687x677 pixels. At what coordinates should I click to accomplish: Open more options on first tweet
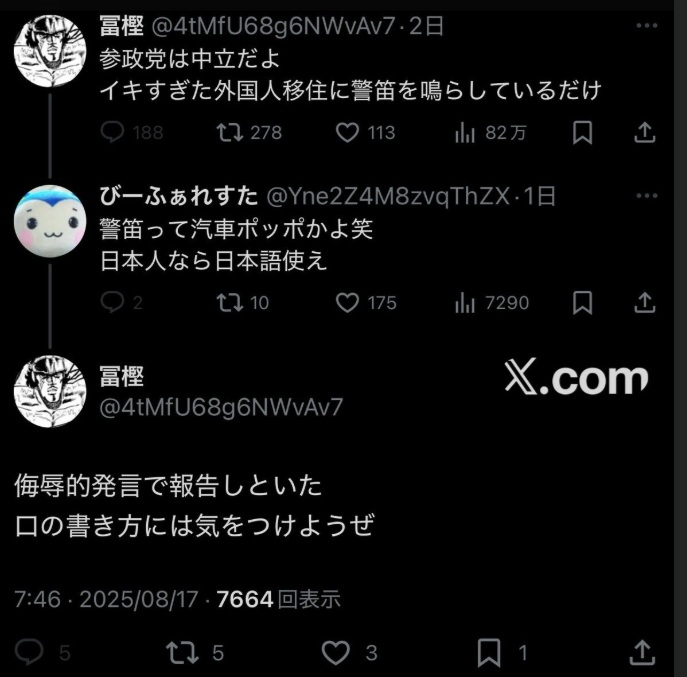pyautogui.click(x=647, y=25)
